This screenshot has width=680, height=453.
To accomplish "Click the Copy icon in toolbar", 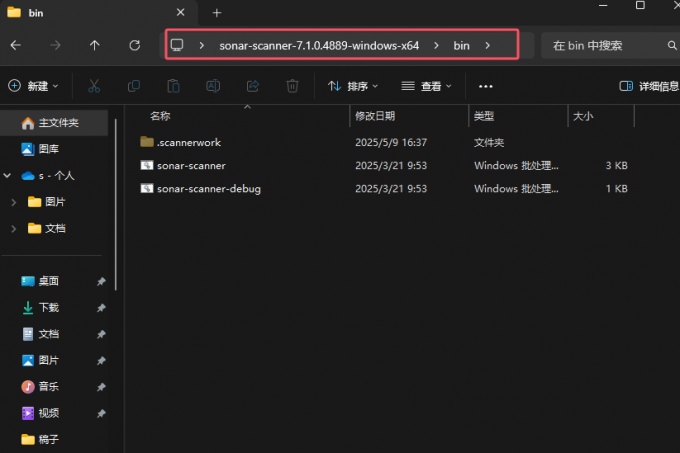I will pyautogui.click(x=134, y=86).
